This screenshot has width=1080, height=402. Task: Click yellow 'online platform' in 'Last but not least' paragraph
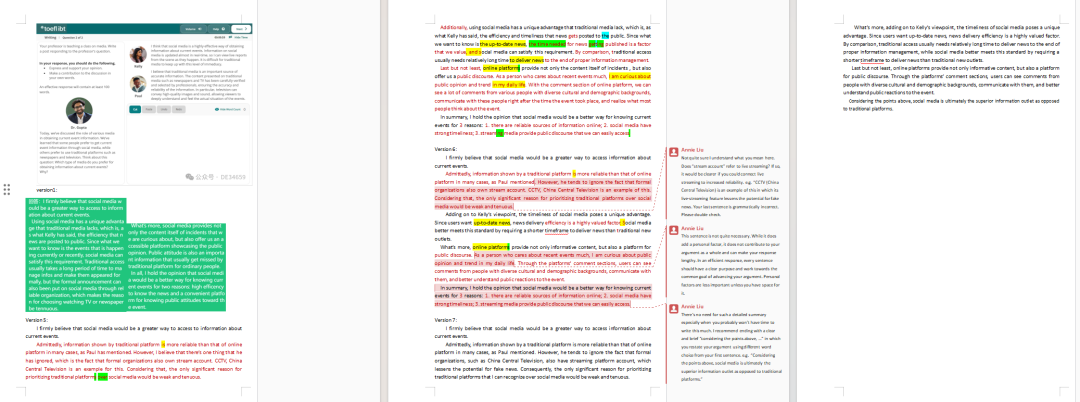pyautogui.click(x=501, y=69)
